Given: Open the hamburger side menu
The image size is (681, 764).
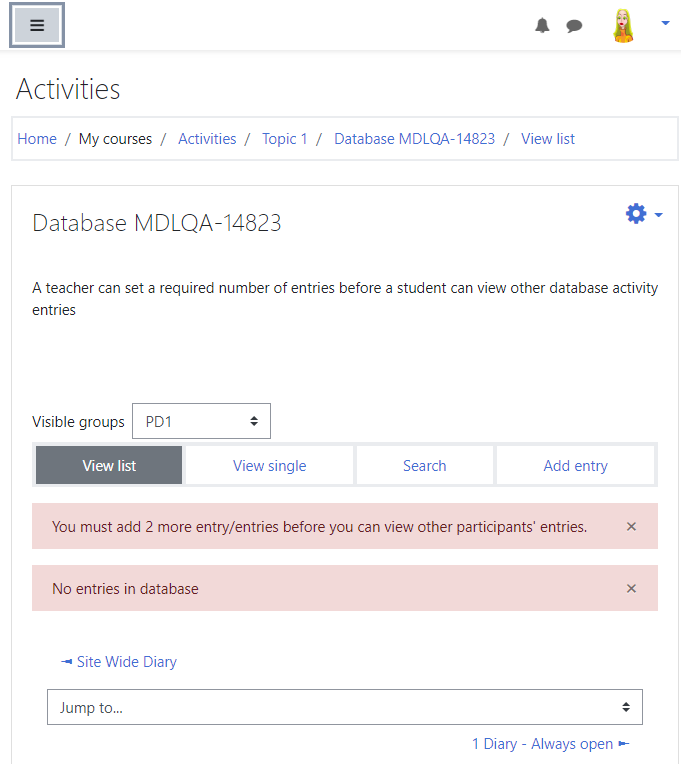Looking at the screenshot, I should pyautogui.click(x=37, y=25).
